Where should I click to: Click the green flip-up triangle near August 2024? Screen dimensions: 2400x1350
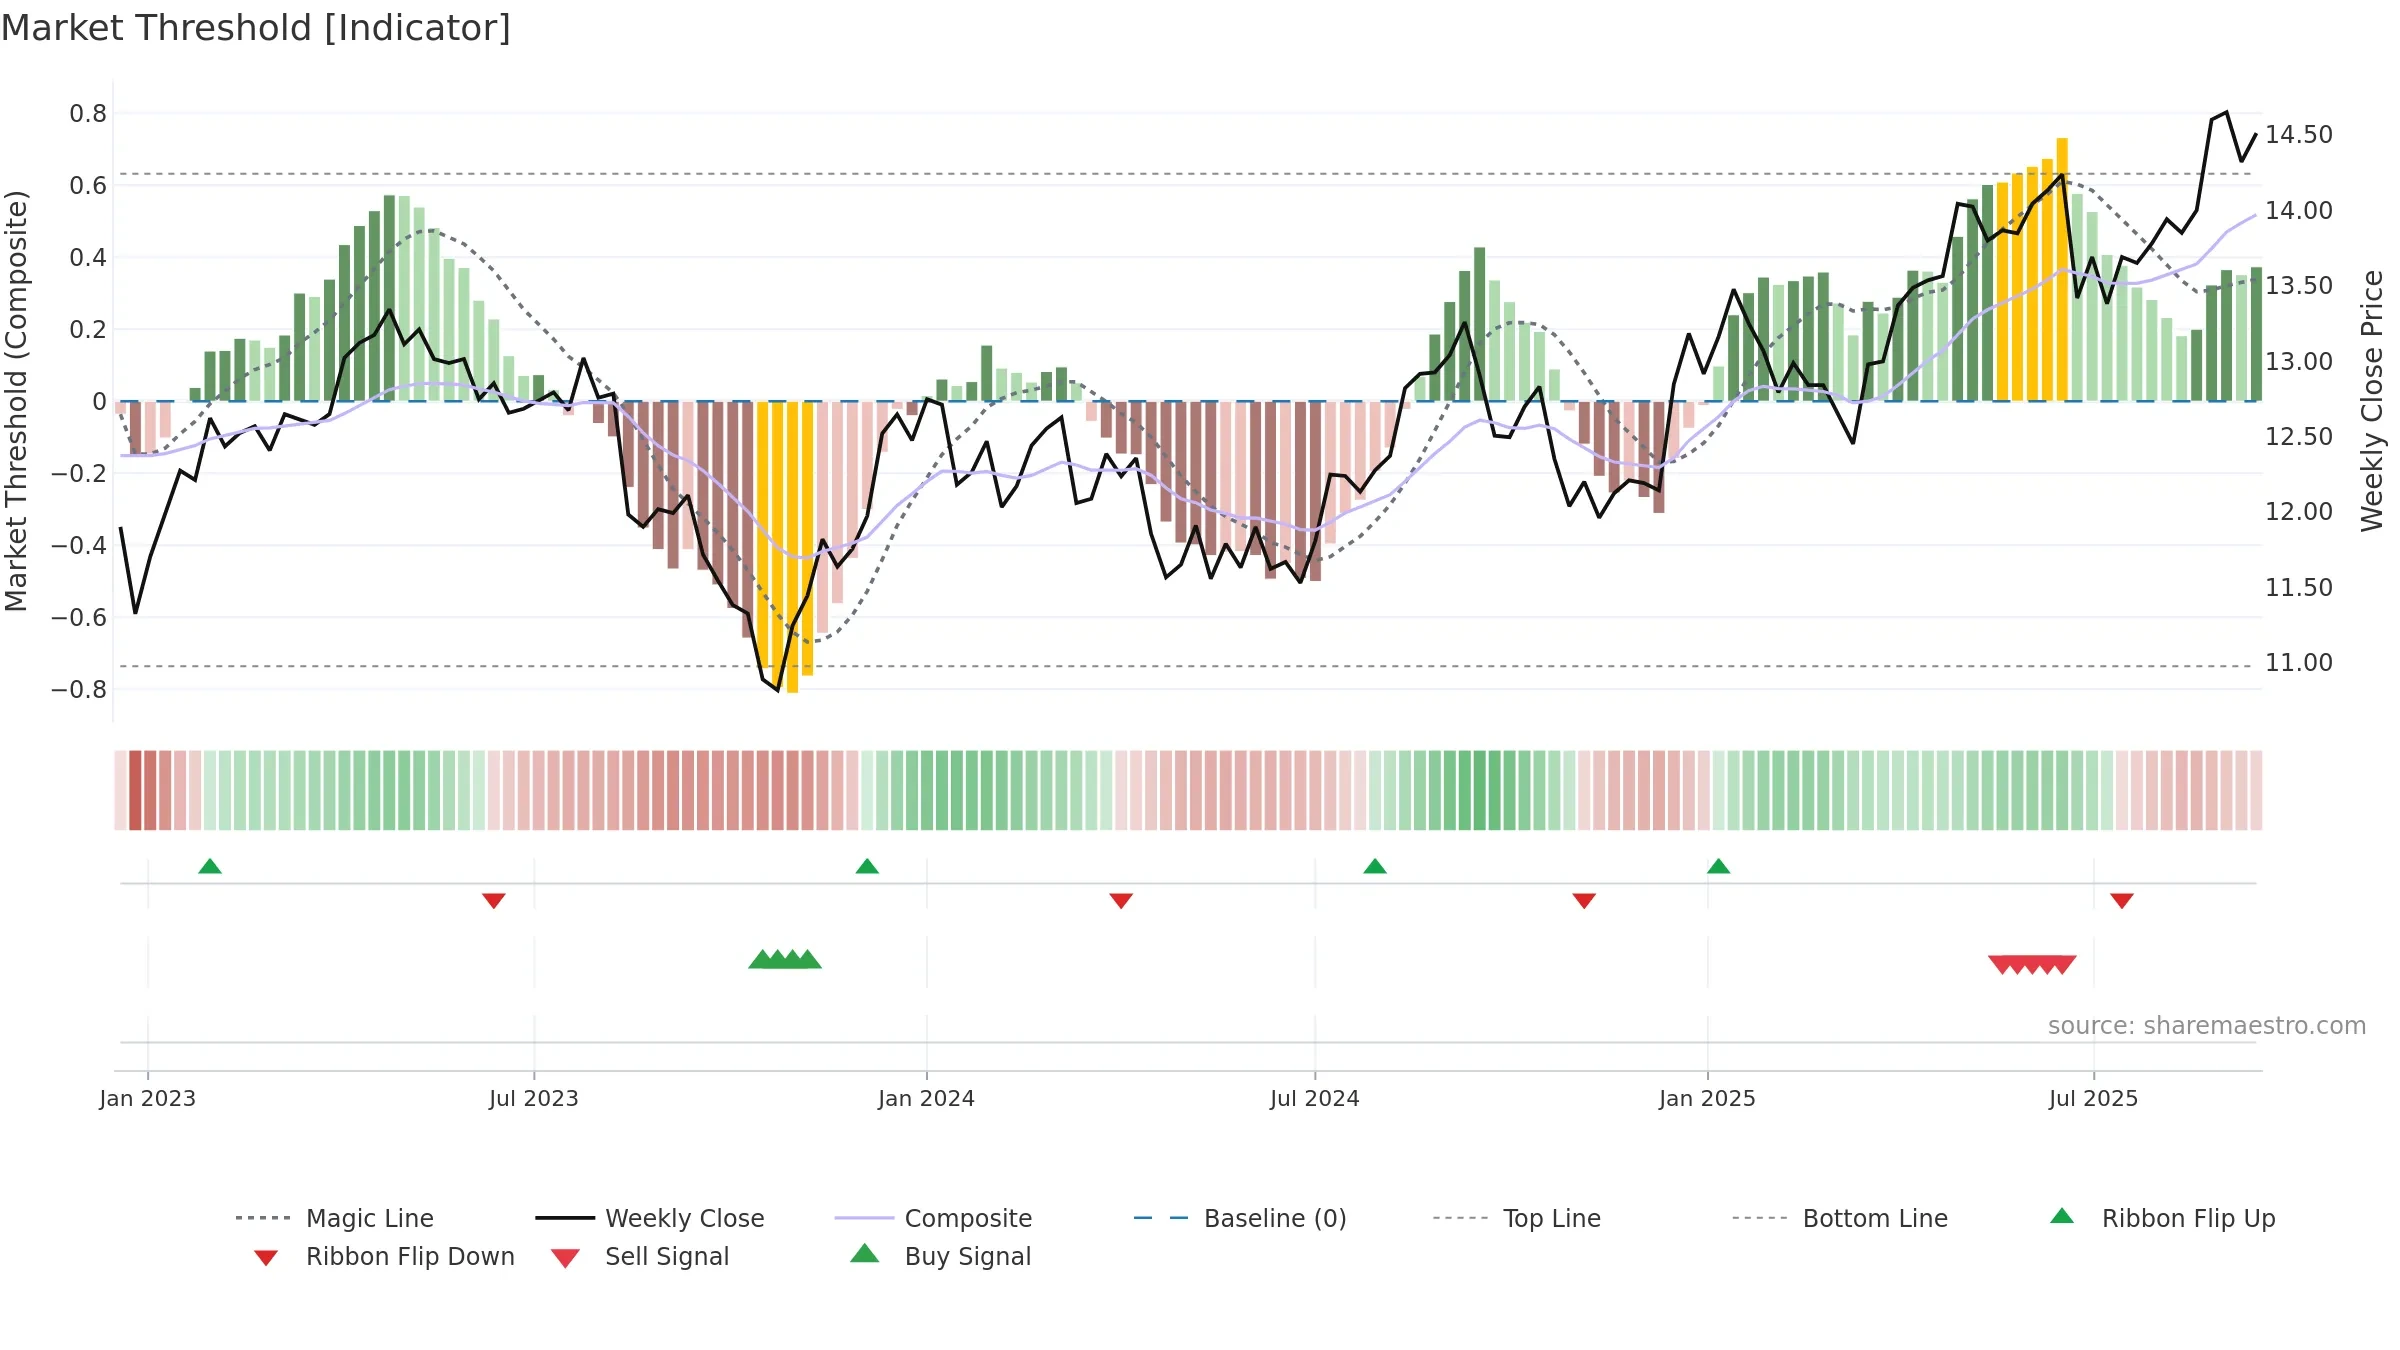[x=1375, y=866]
